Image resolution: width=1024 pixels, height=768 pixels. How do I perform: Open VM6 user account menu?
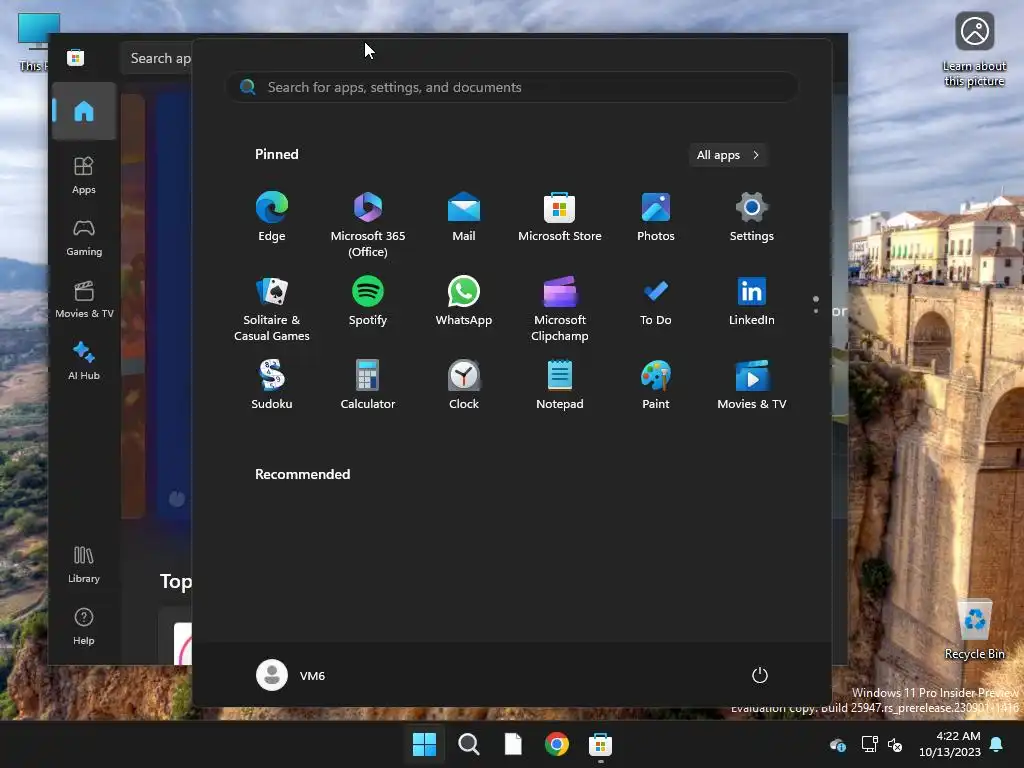[x=291, y=675]
